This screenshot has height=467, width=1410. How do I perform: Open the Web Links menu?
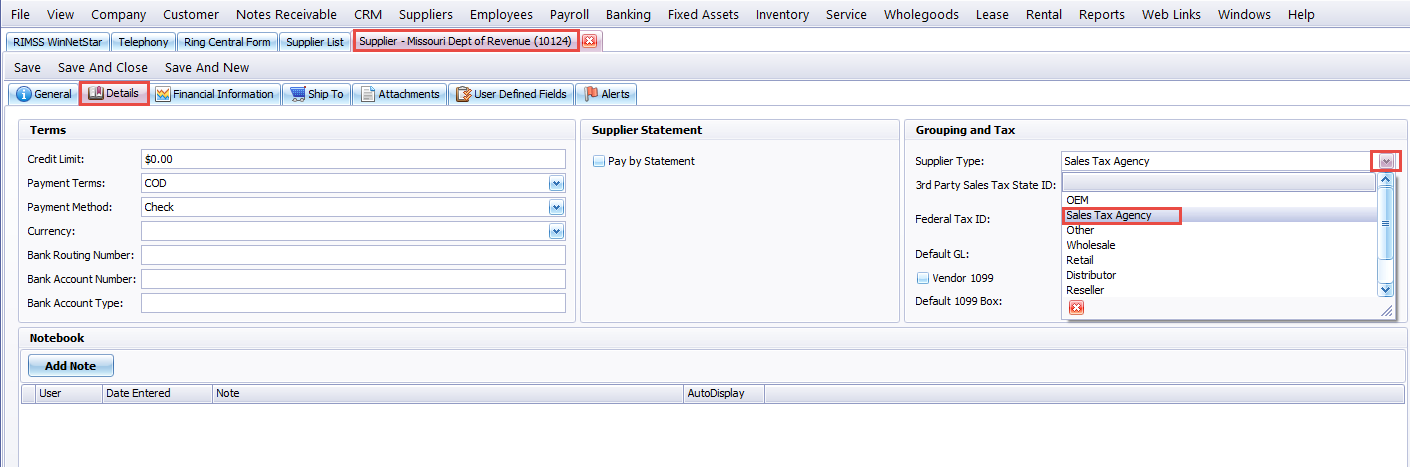click(1169, 15)
